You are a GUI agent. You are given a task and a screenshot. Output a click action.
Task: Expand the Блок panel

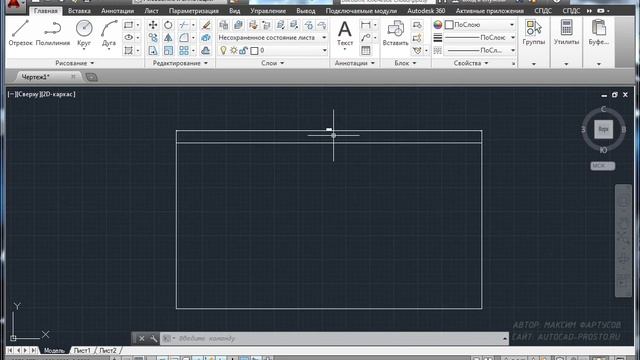click(405, 63)
